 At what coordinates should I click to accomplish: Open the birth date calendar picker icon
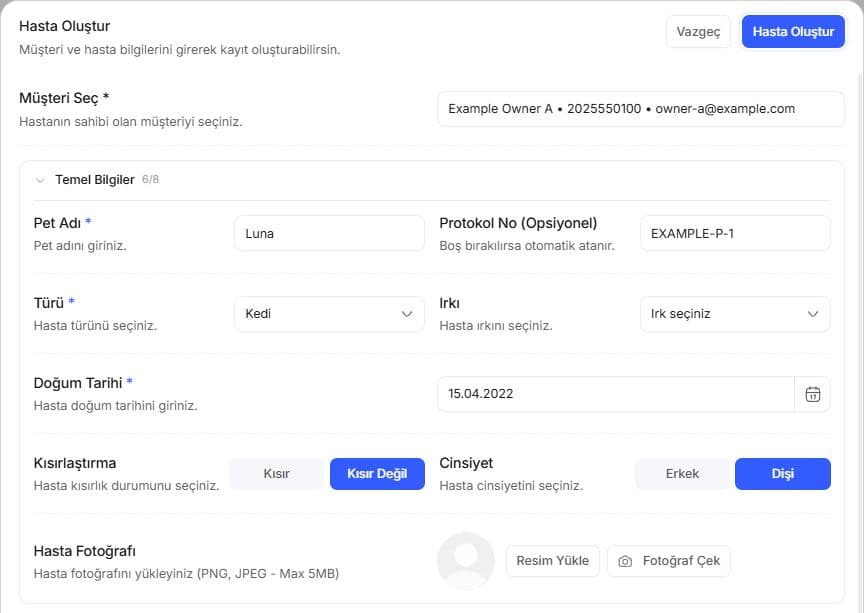pos(812,394)
